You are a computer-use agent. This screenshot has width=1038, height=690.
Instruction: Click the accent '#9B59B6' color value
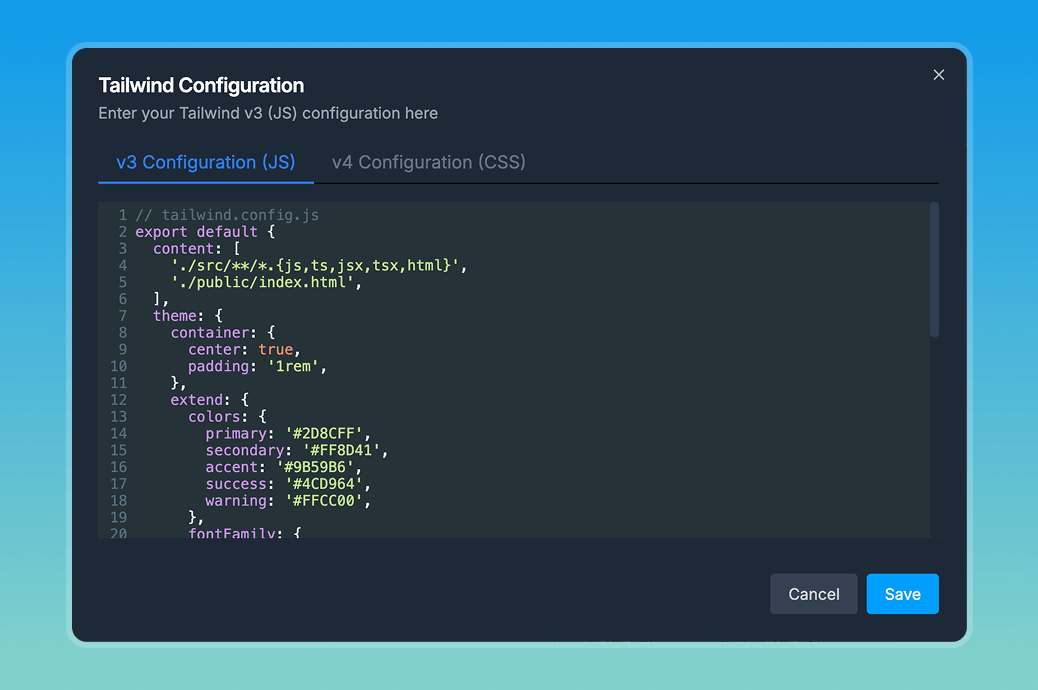315,467
